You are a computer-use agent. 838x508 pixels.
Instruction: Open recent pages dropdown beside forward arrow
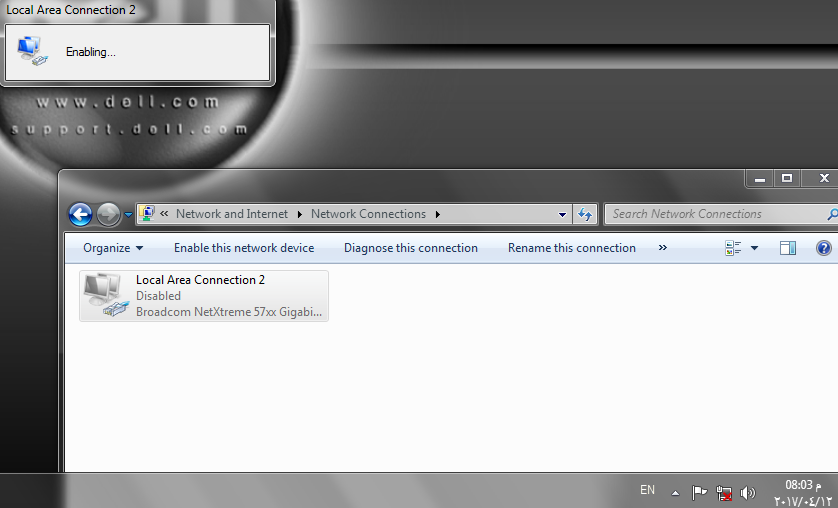[x=128, y=215]
